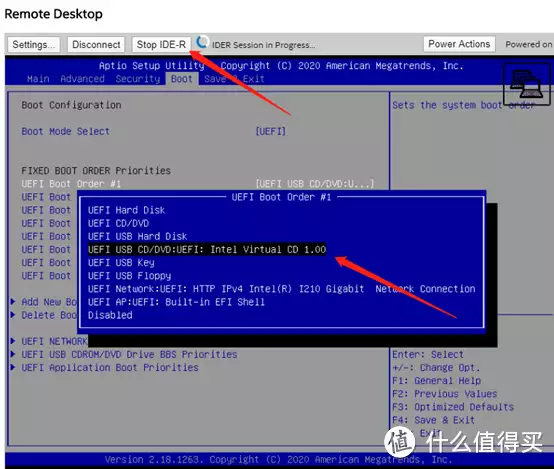This screenshot has height=469, width=554.
Task: Select Built-in EFI Shell option
Action: [x=176, y=302]
